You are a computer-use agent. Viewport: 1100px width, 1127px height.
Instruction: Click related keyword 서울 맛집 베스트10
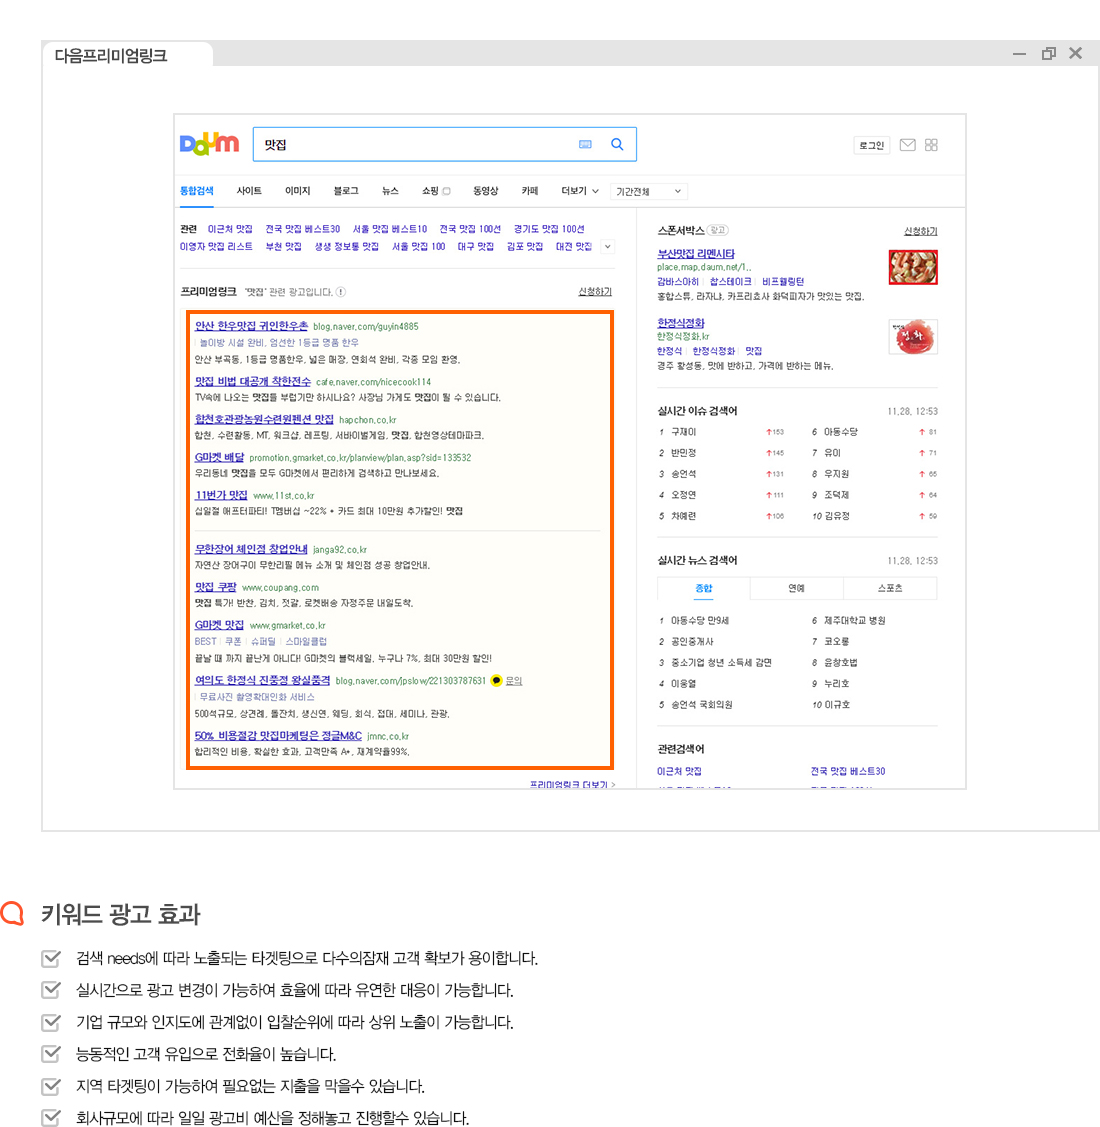coord(390,229)
